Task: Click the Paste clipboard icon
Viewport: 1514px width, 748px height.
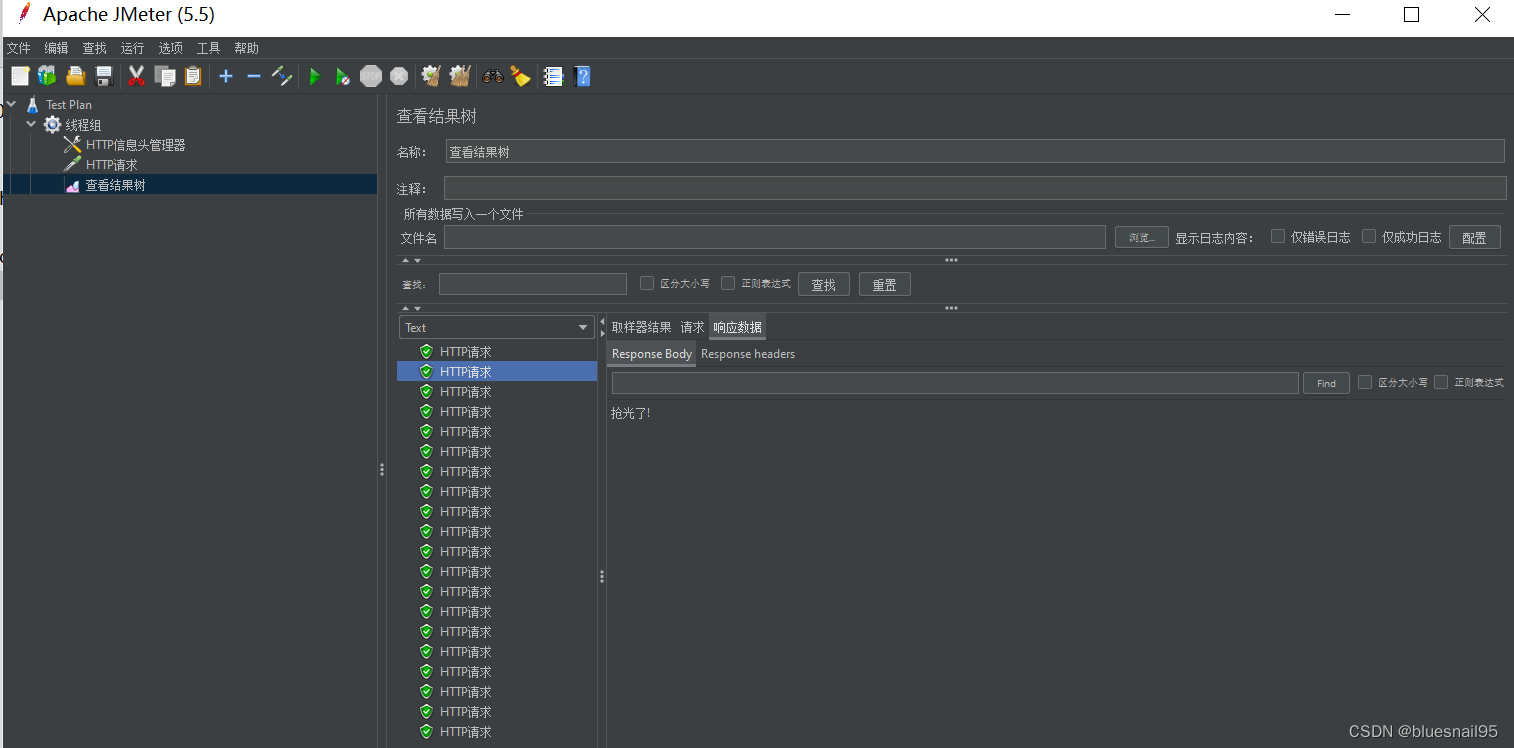Action: (193, 76)
